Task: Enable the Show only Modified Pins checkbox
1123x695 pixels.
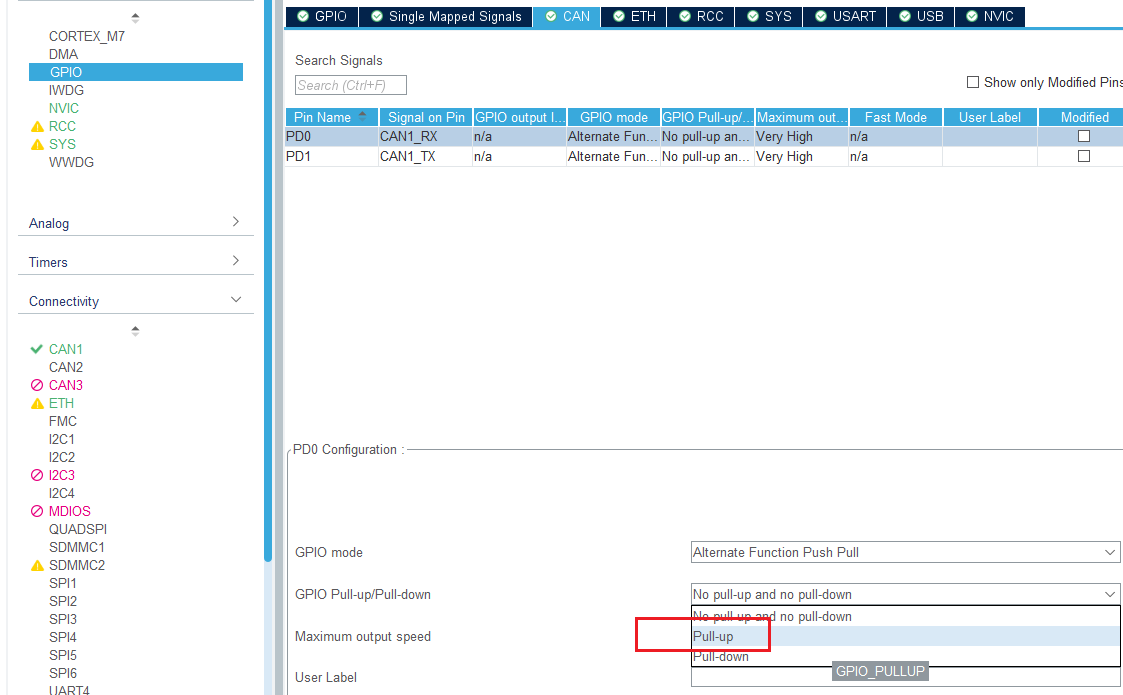Action: [x=971, y=82]
